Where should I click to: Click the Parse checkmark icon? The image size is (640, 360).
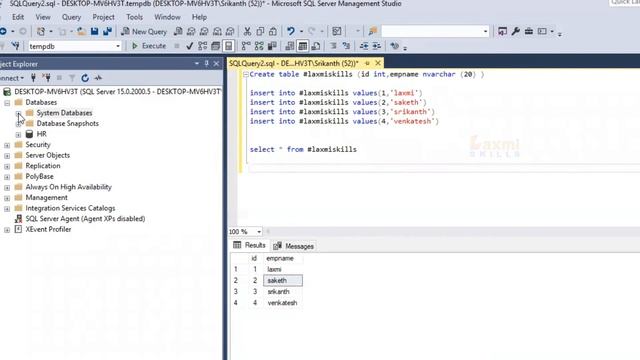189,46
